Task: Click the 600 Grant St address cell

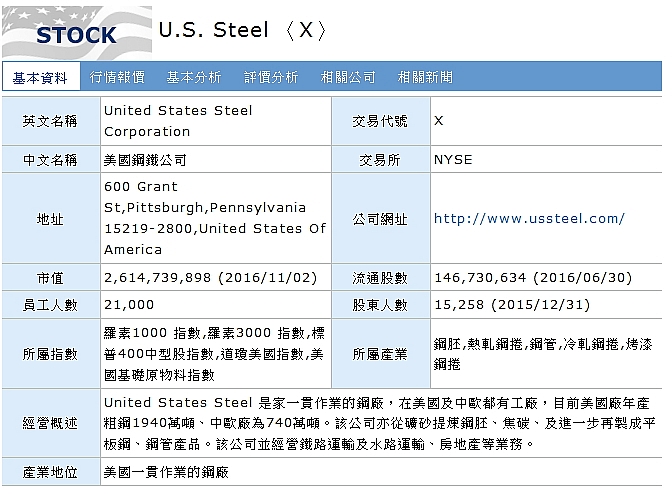Action: [x=216, y=218]
